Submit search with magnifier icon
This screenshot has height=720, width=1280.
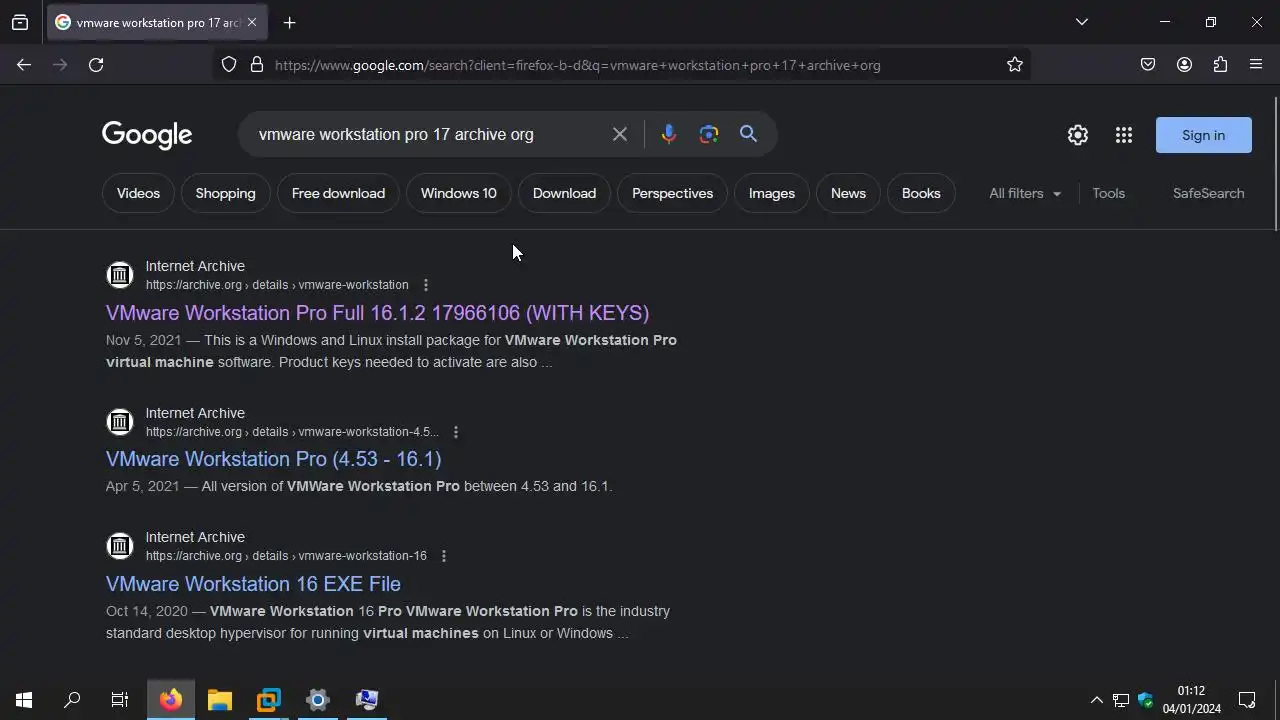click(748, 134)
